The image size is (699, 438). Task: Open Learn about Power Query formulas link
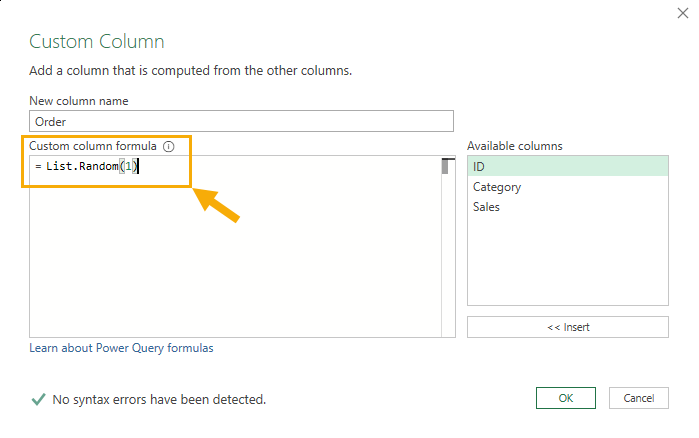(x=121, y=348)
